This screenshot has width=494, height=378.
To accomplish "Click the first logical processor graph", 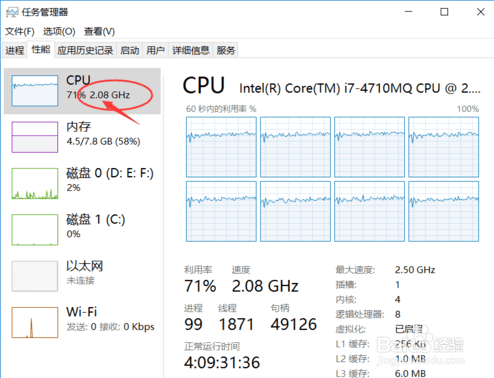I will [x=221, y=147].
